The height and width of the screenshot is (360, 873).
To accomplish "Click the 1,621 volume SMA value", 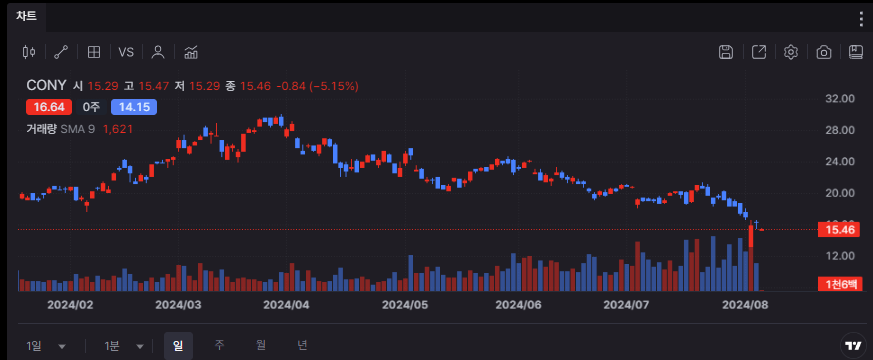I will point(117,129).
